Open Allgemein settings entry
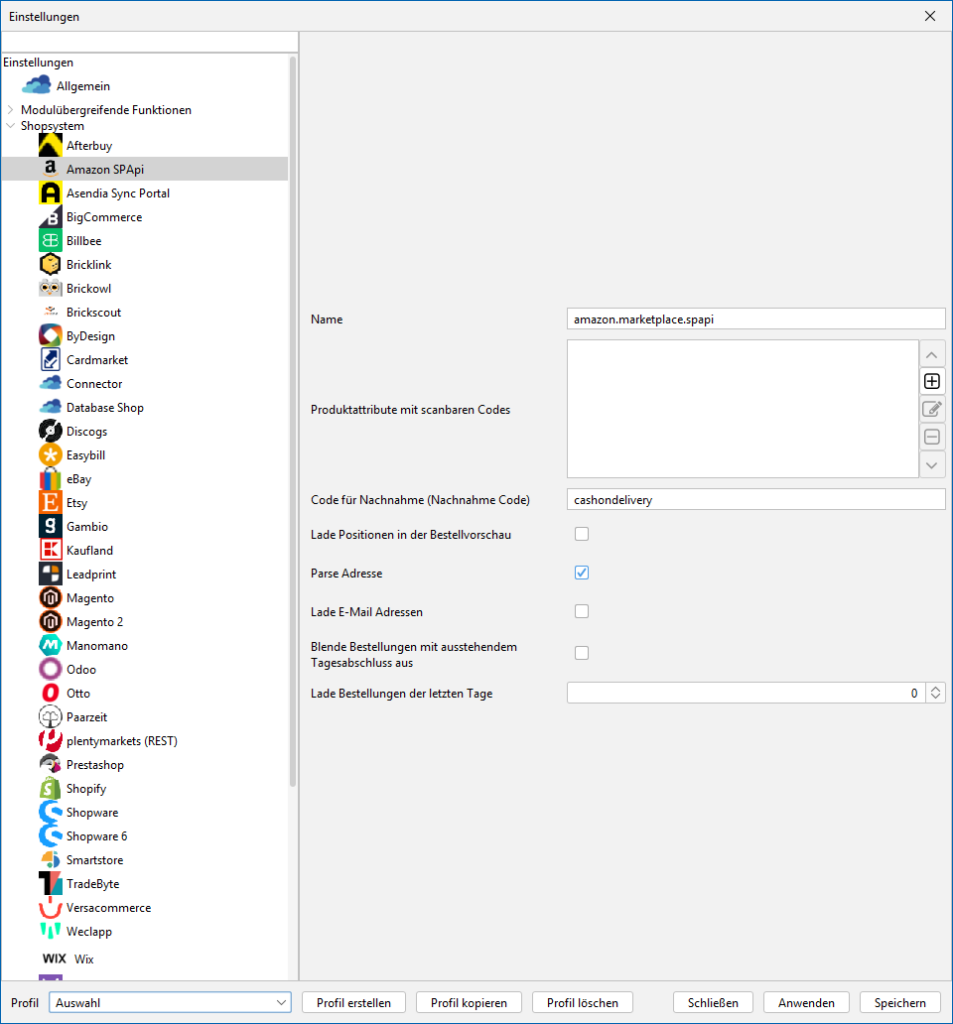 [x=83, y=86]
